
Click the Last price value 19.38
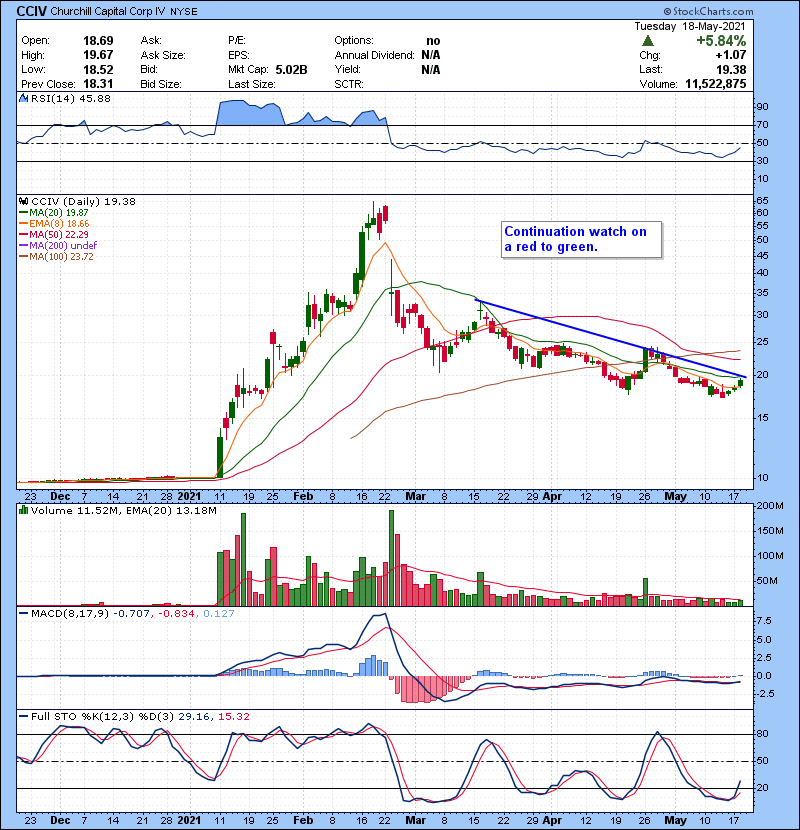[731, 69]
